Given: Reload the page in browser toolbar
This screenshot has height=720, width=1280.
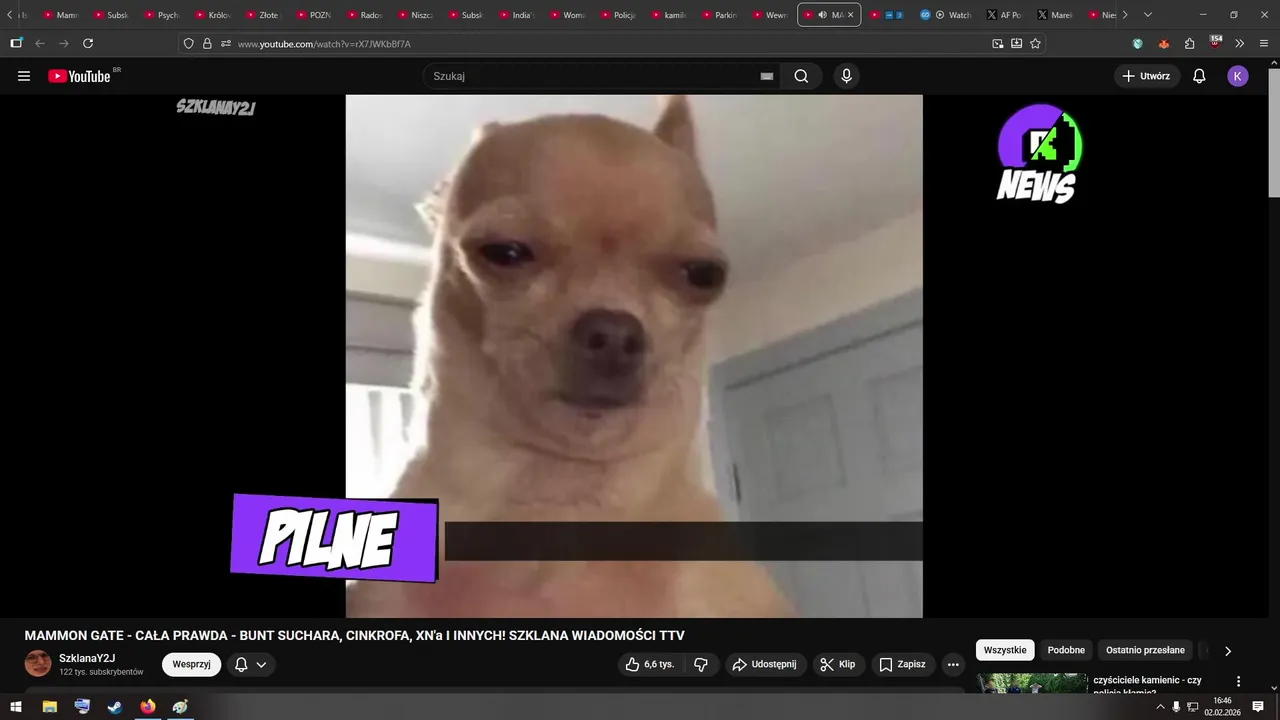Looking at the screenshot, I should (x=88, y=43).
